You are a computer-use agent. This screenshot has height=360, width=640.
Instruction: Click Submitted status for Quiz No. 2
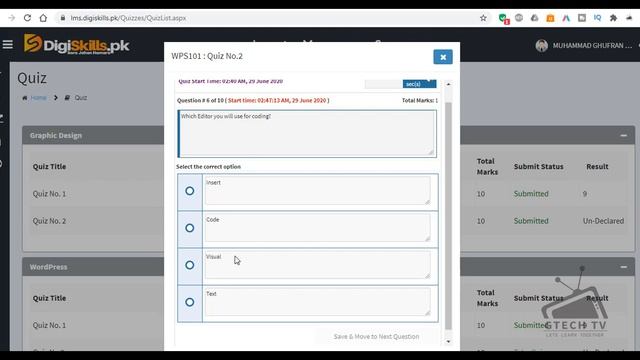(531, 221)
